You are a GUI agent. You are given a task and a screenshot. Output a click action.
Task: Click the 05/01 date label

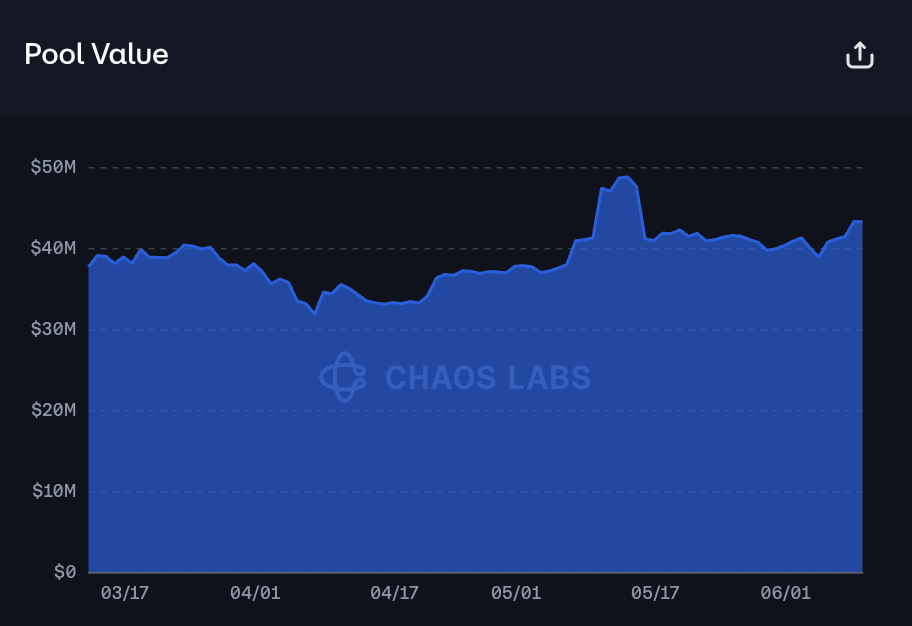tap(516, 593)
